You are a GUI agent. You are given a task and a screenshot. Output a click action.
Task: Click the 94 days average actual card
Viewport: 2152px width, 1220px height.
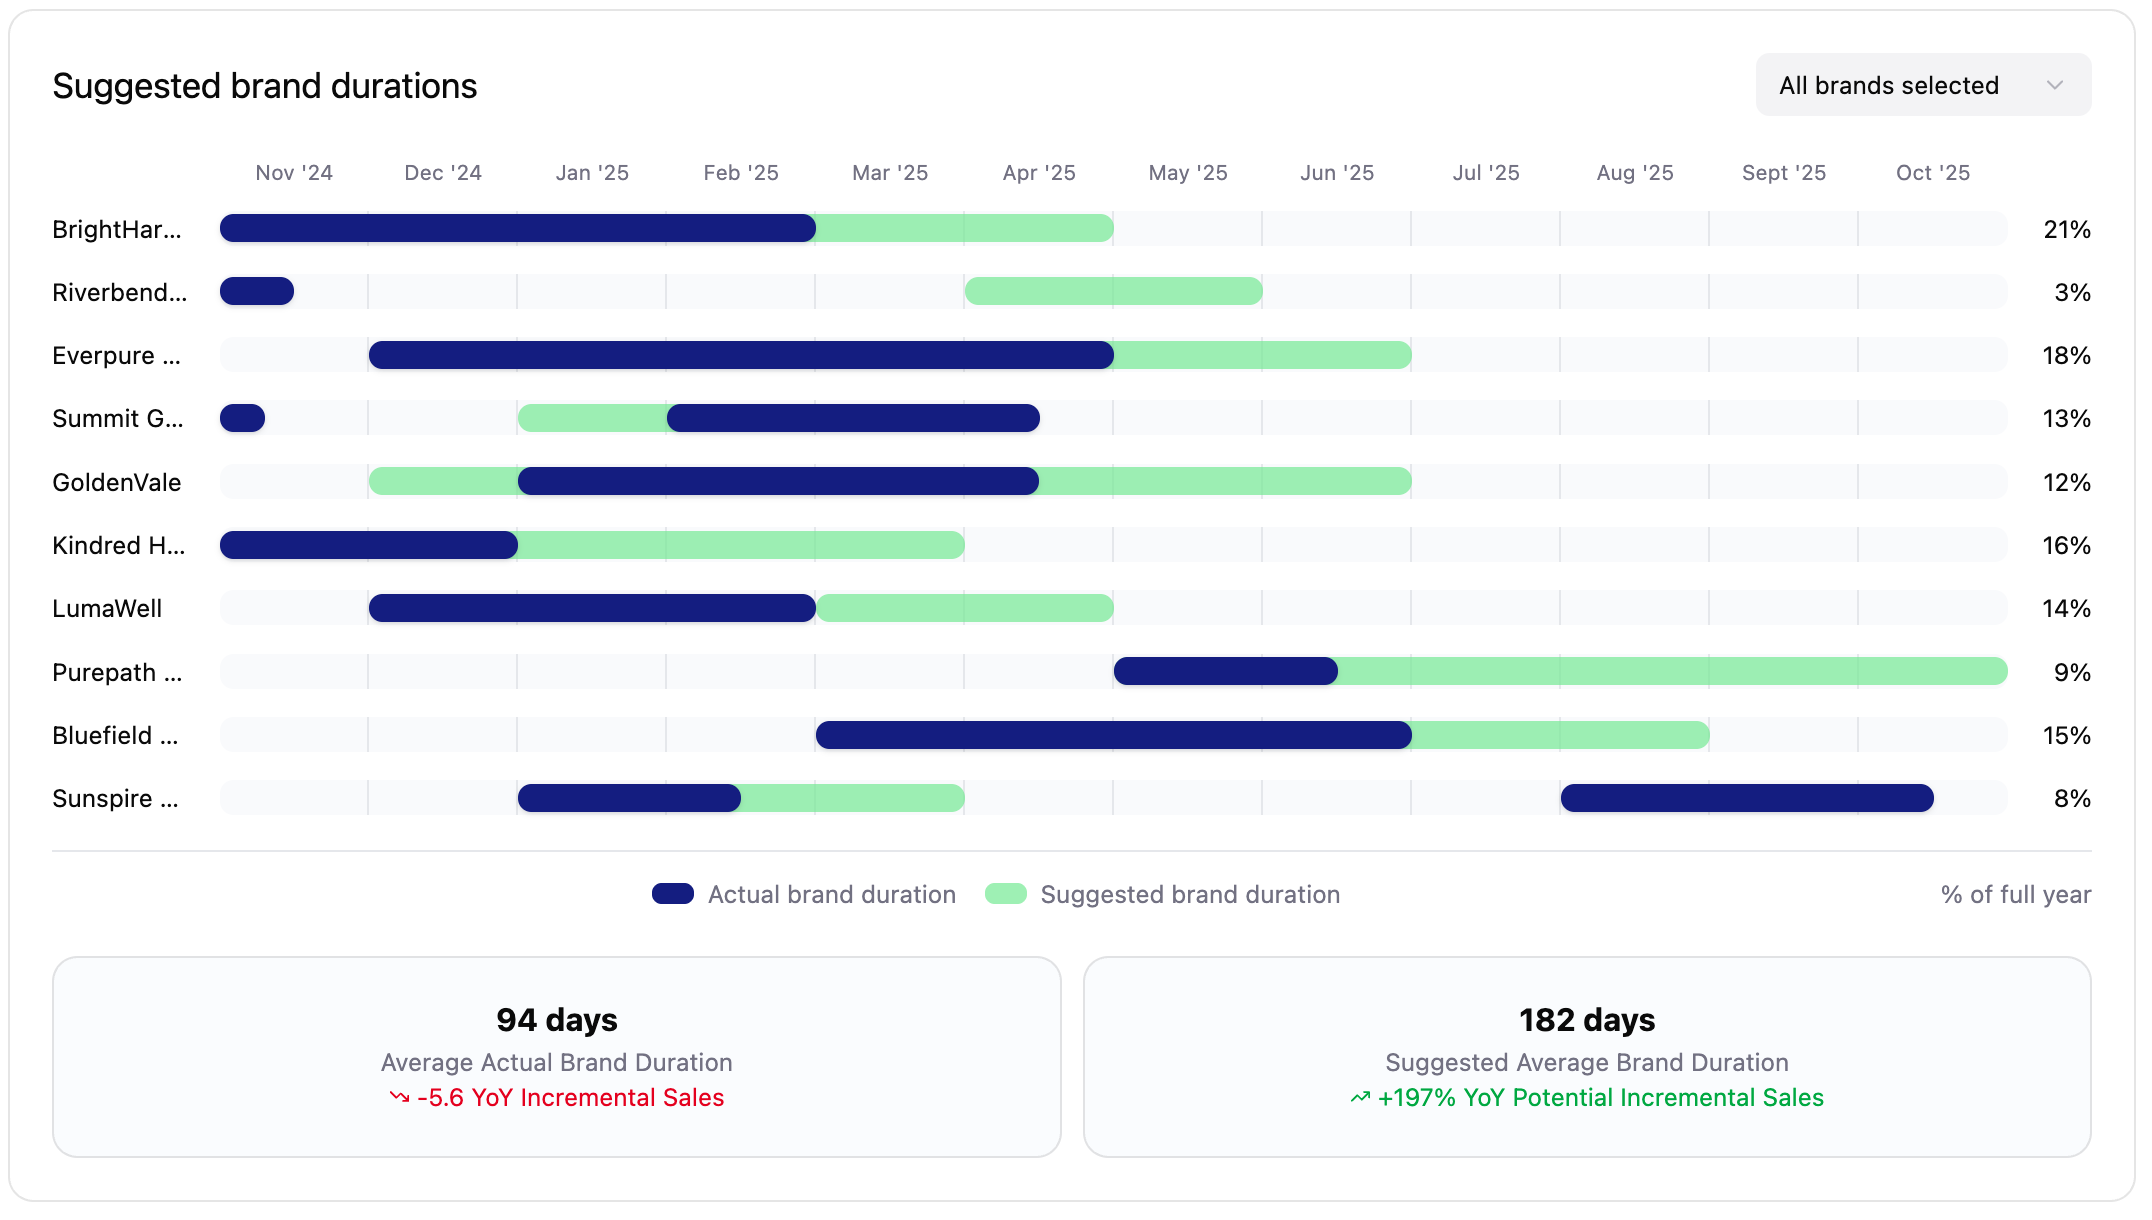pos(556,1056)
